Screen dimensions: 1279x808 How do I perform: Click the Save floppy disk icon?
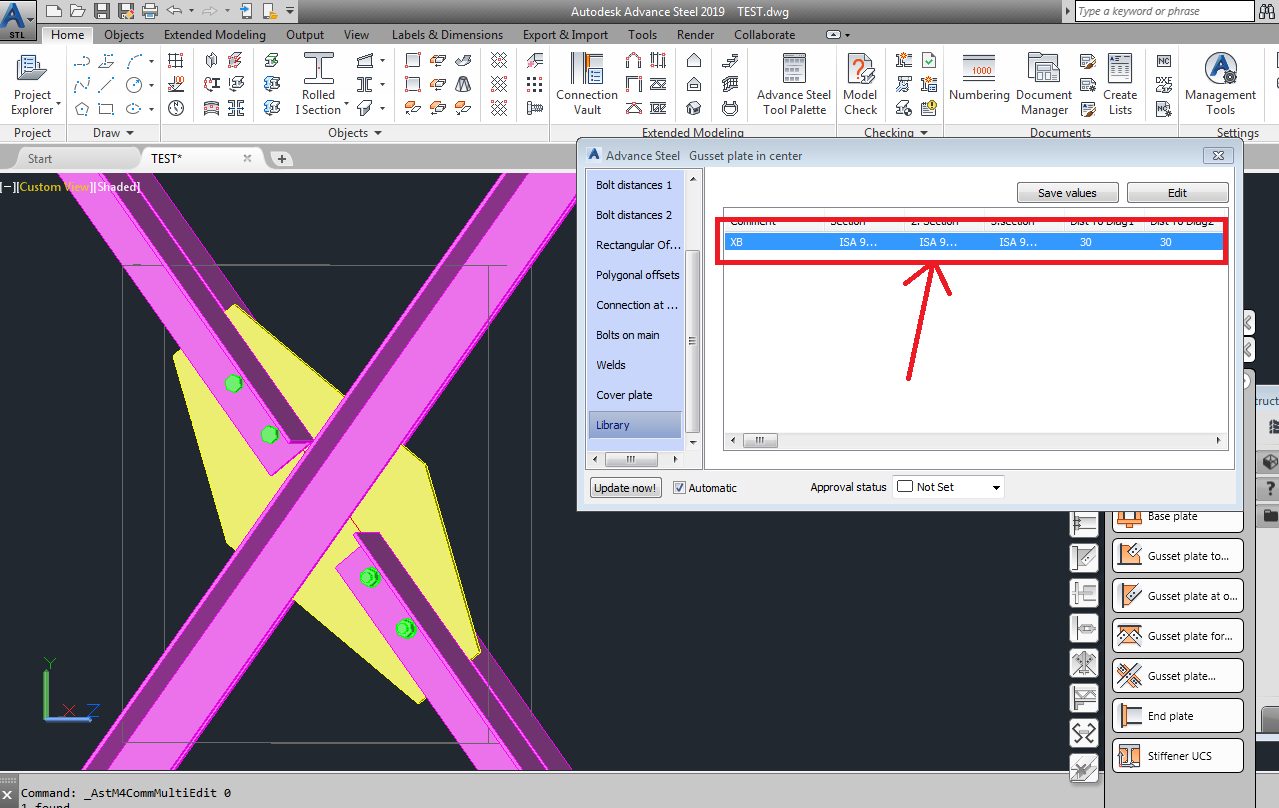(102, 11)
